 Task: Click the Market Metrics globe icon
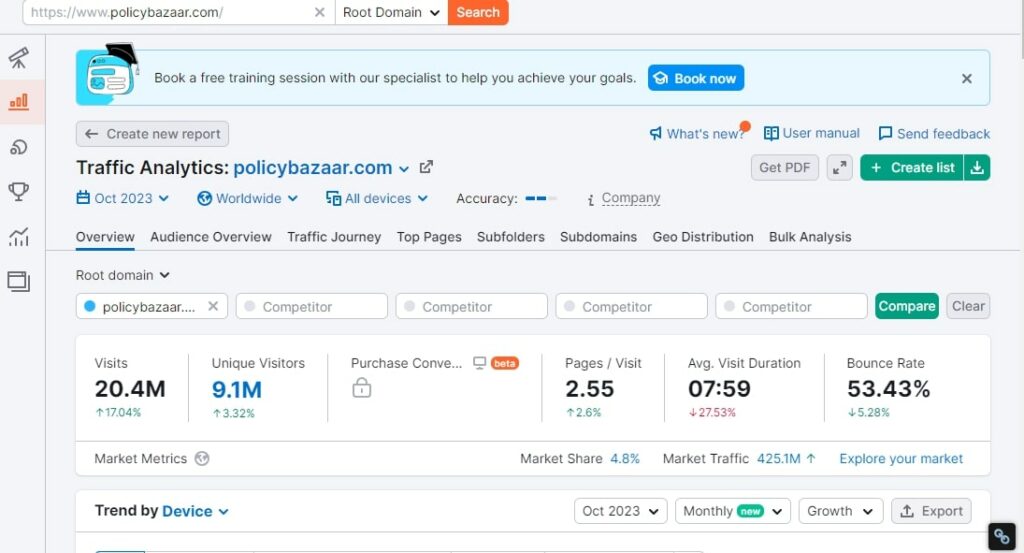(202, 458)
